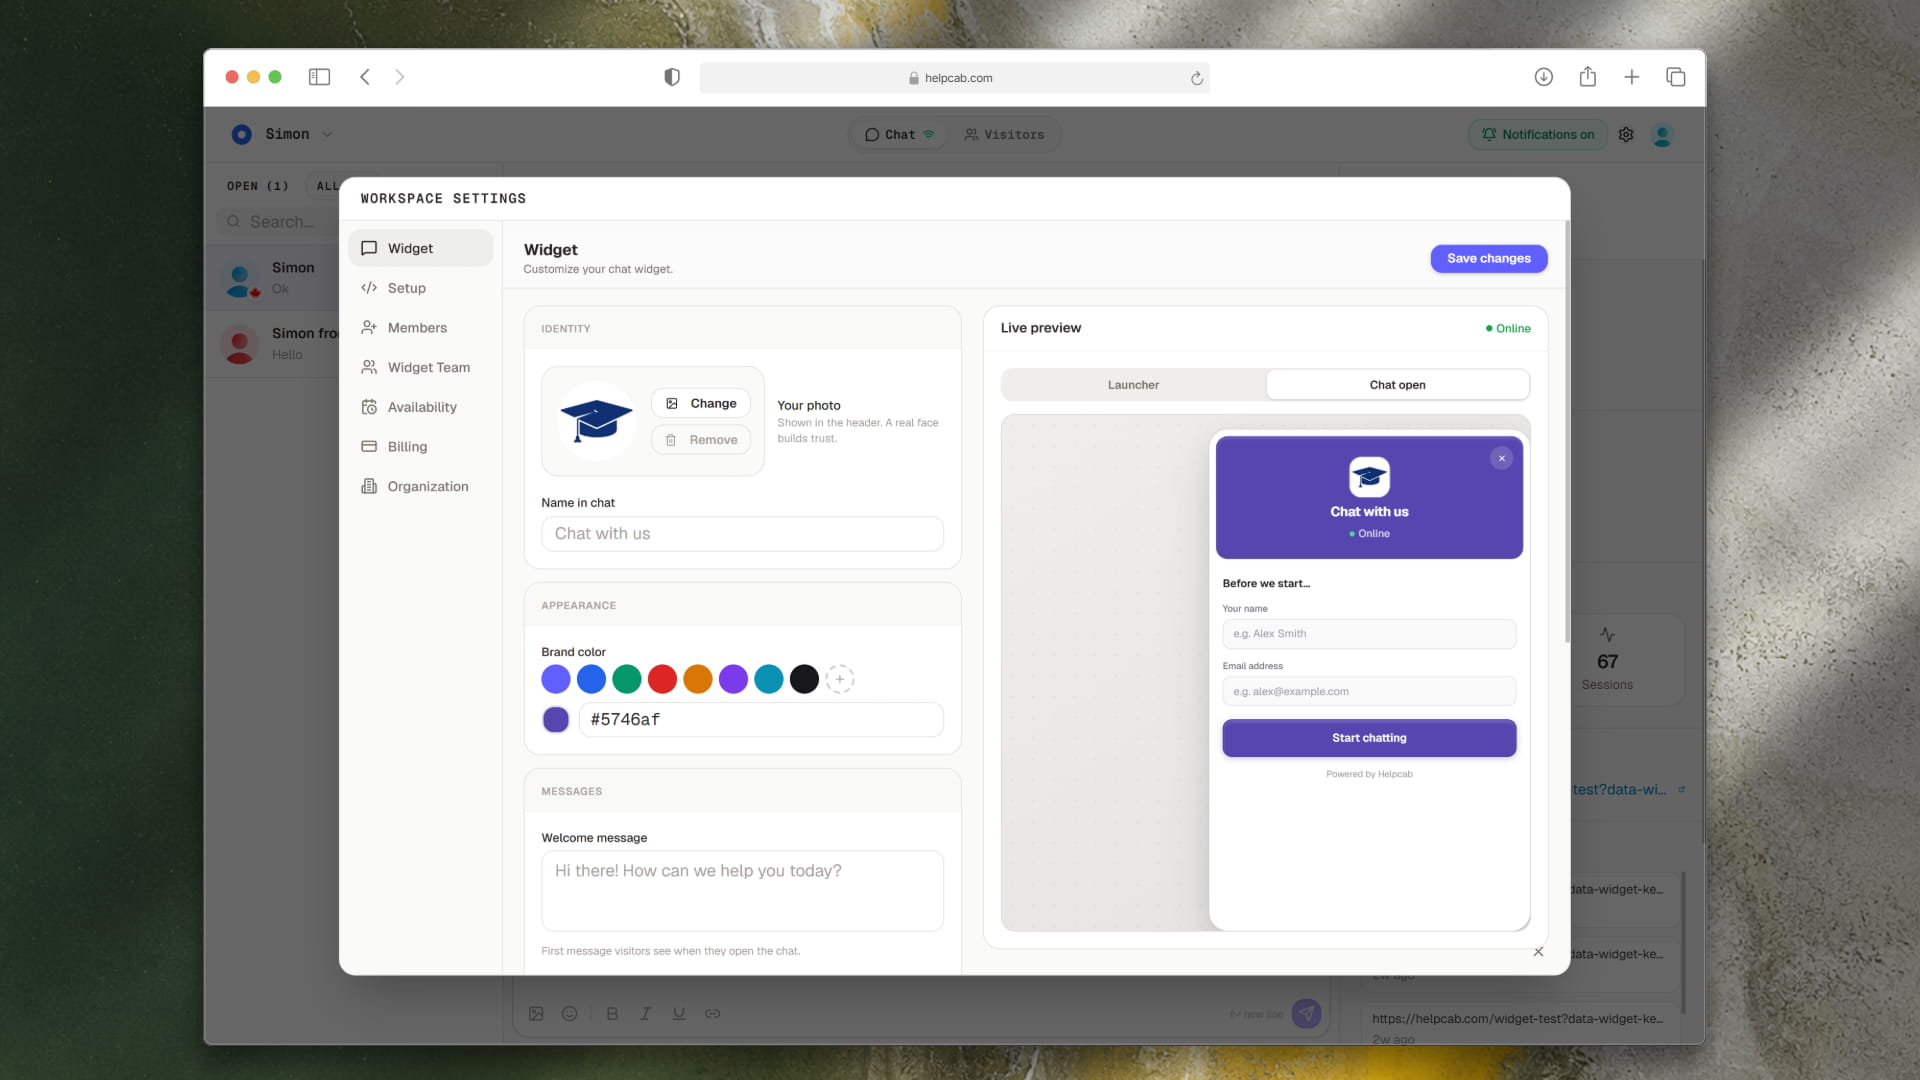Go forward in Safari history
The image size is (1920, 1080).
coord(400,77)
